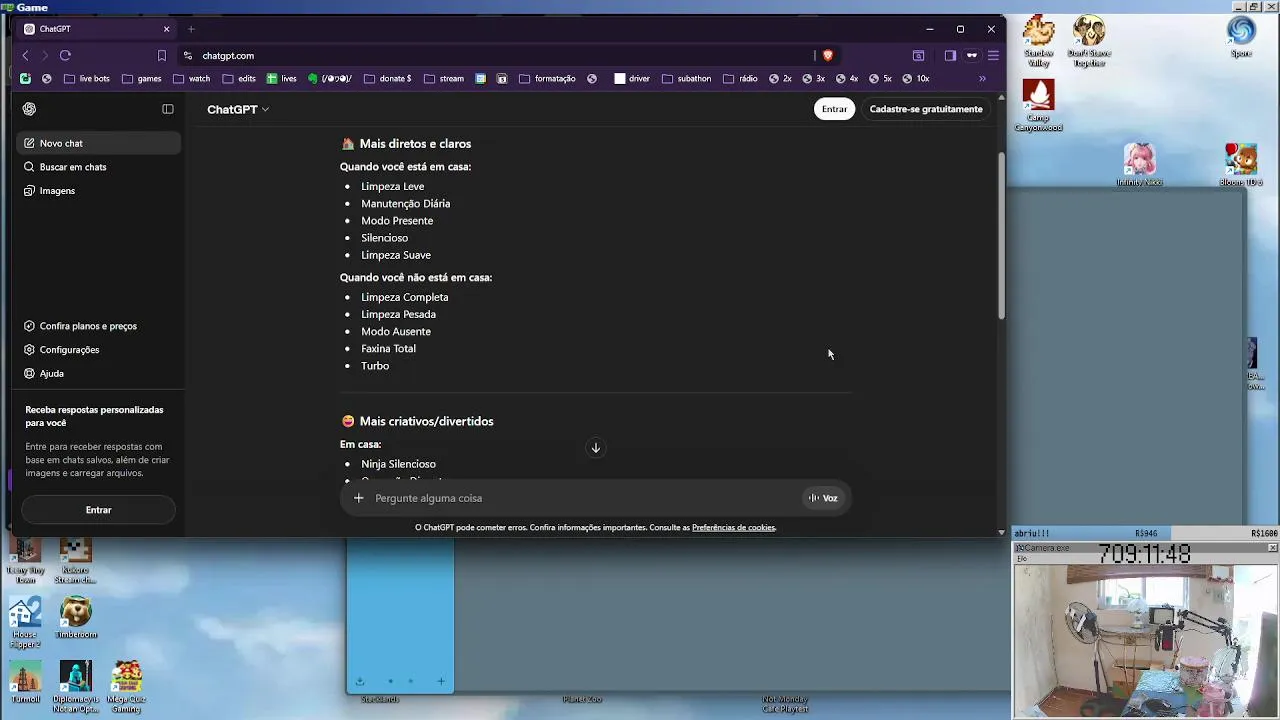Click Cadastre-se gratuitamente

point(926,109)
